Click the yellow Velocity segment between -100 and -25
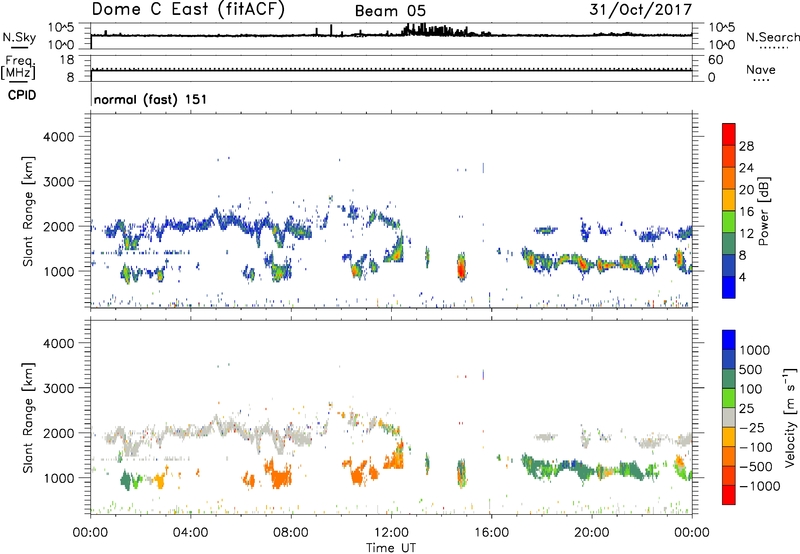The height and width of the screenshot is (554, 800). (729, 437)
